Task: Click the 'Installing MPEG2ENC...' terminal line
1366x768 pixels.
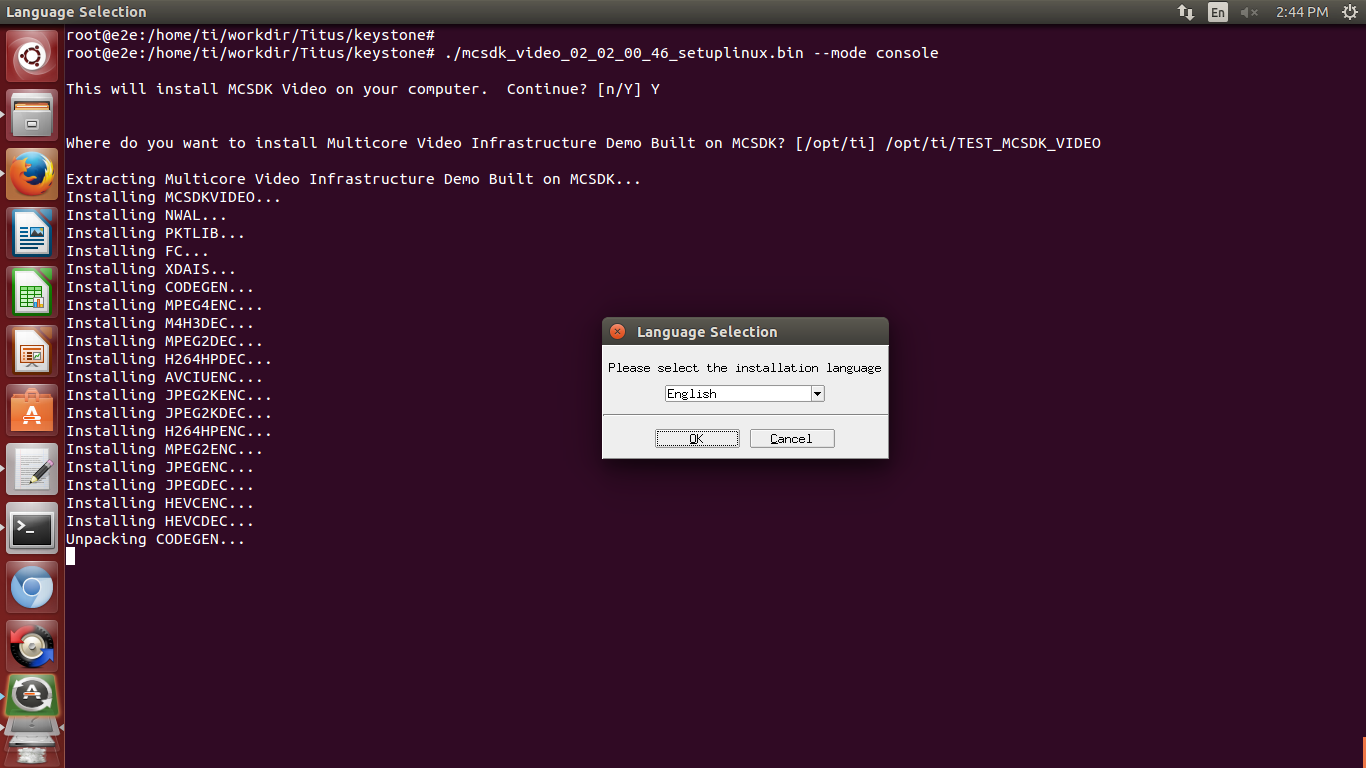Action: pyautogui.click(x=164, y=449)
